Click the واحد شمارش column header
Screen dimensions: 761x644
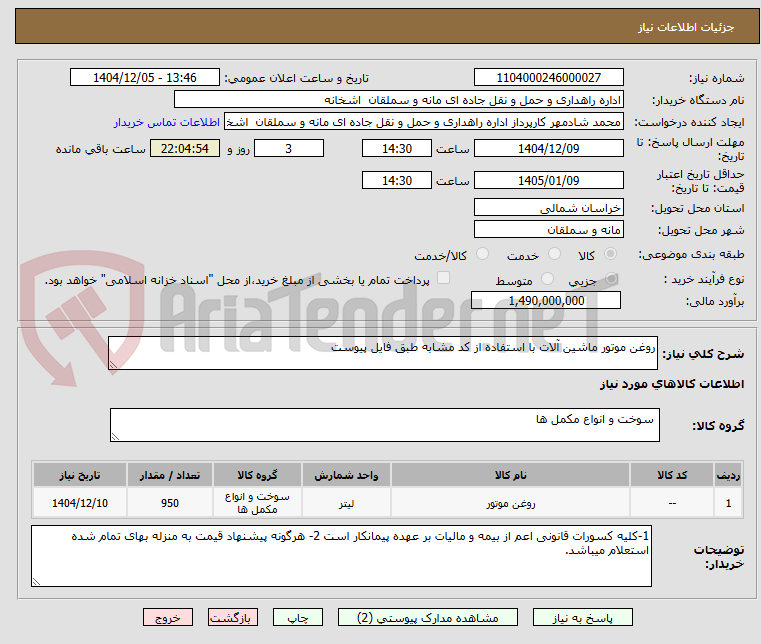click(346, 475)
